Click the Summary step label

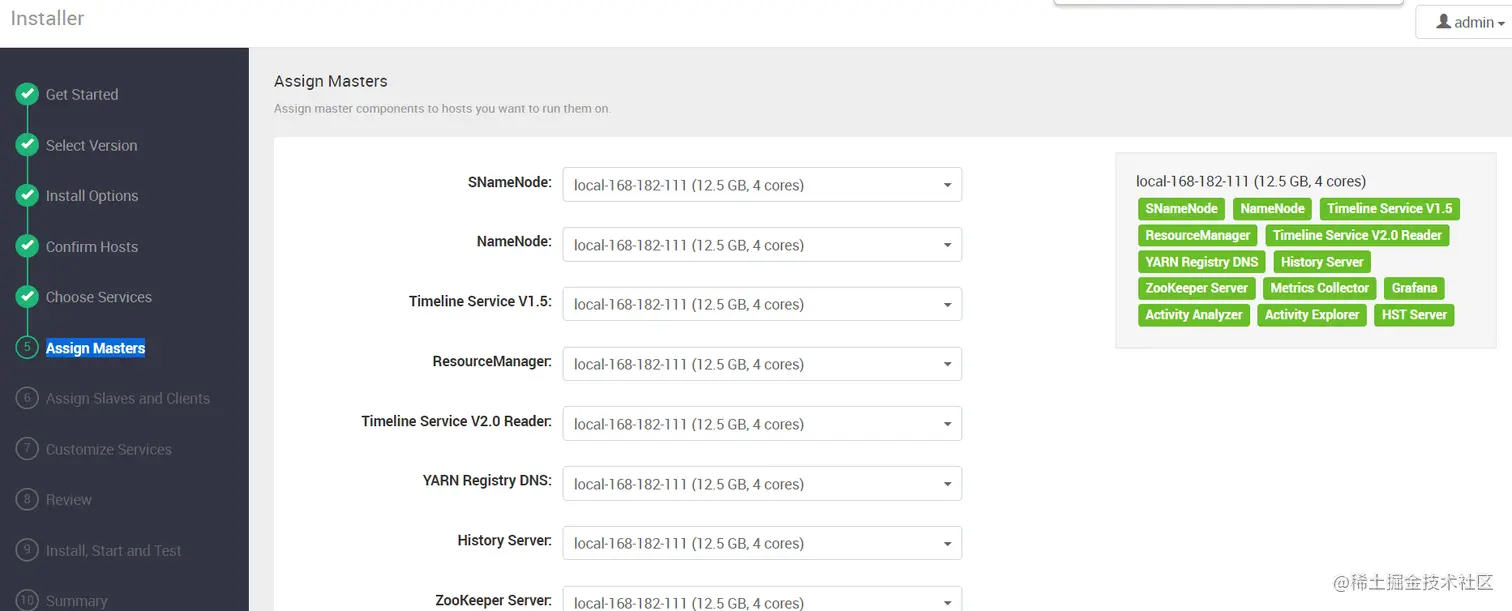click(x=77, y=601)
